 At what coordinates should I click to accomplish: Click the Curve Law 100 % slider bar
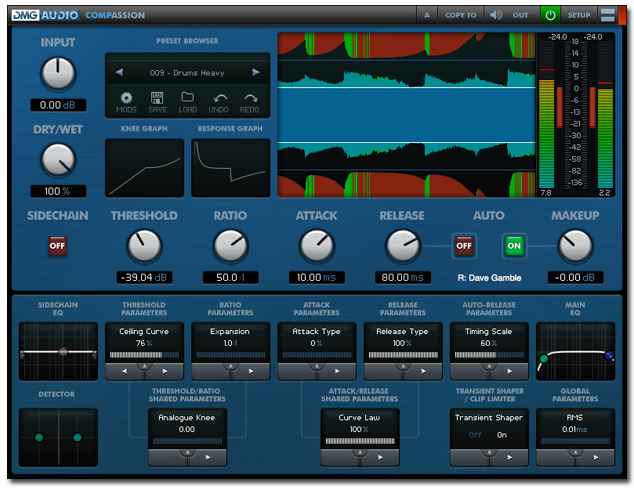tap(360, 441)
